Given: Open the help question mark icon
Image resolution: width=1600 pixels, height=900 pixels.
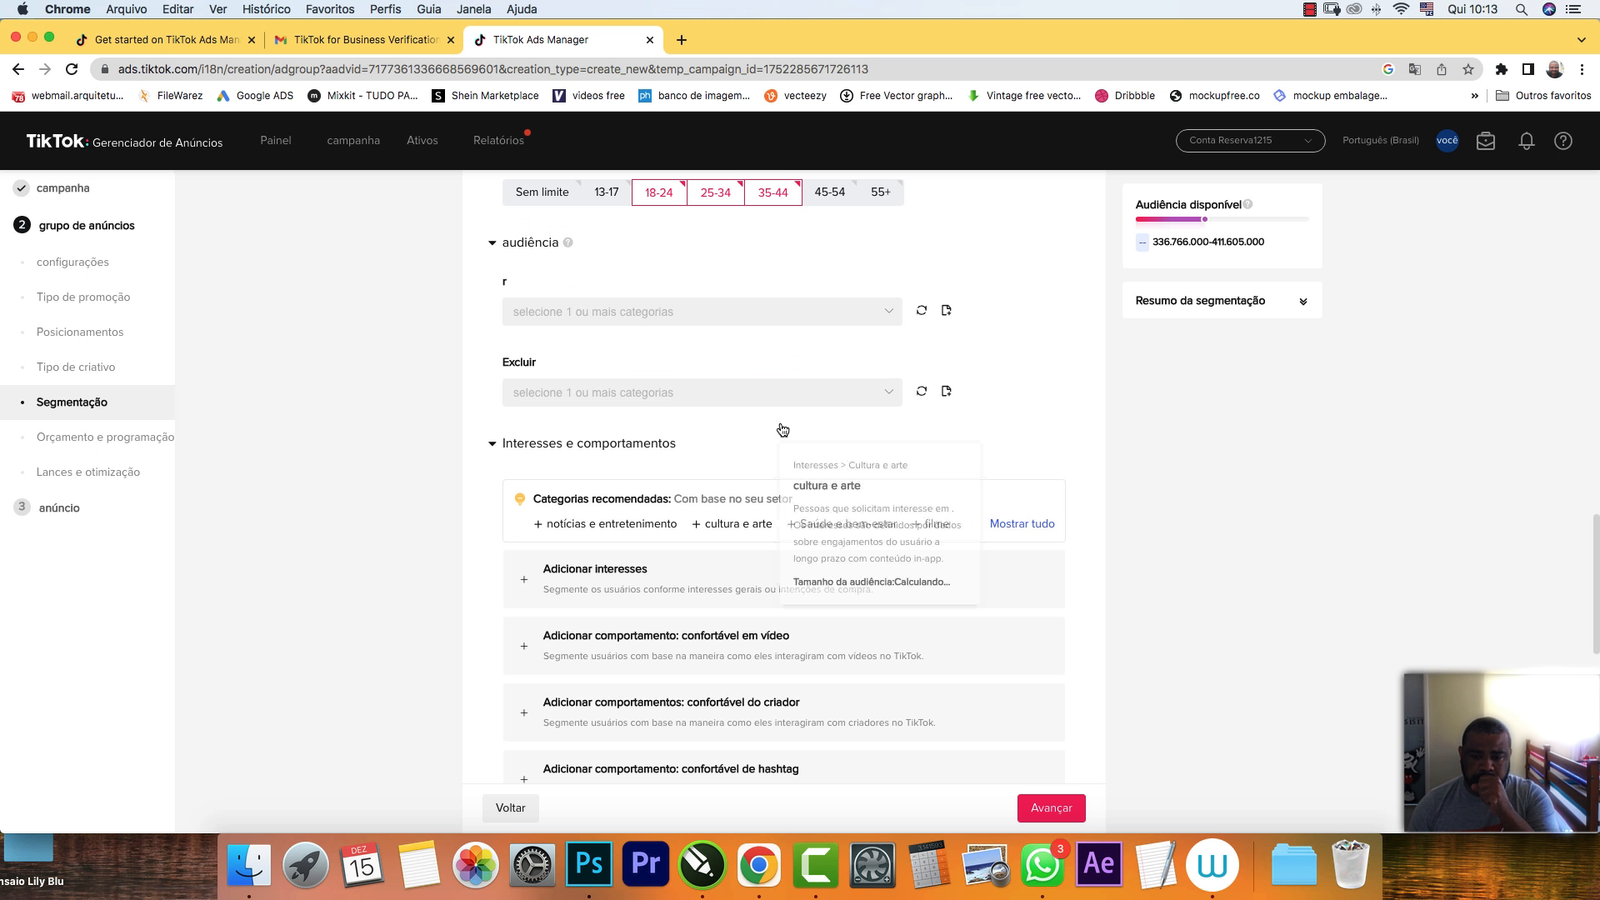Looking at the screenshot, I should pyautogui.click(x=1563, y=141).
